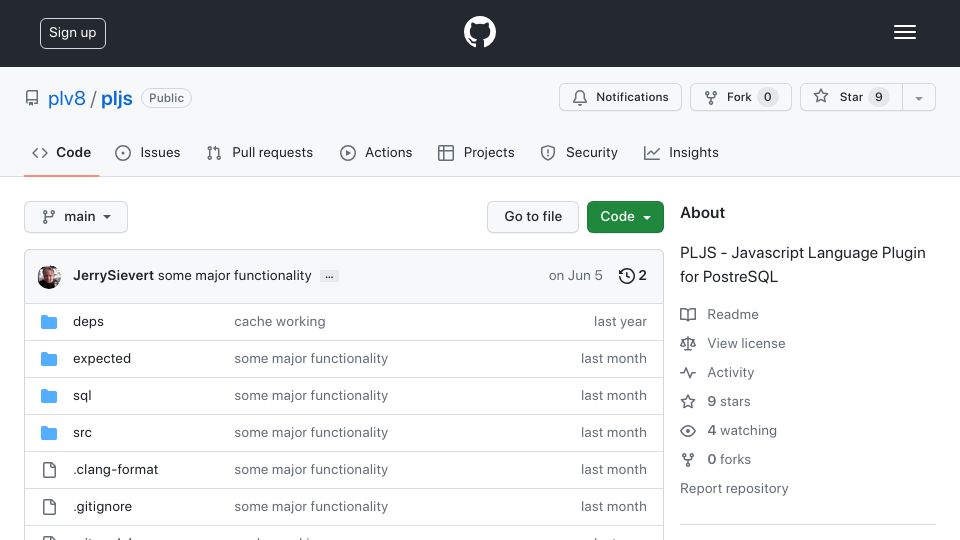The image size is (960, 540).
Task: Star the pljs repository
Action: point(851,97)
